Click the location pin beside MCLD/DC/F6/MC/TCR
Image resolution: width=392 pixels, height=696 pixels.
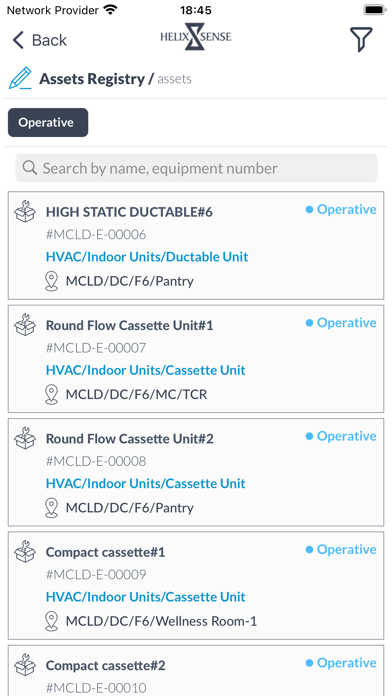(52, 394)
